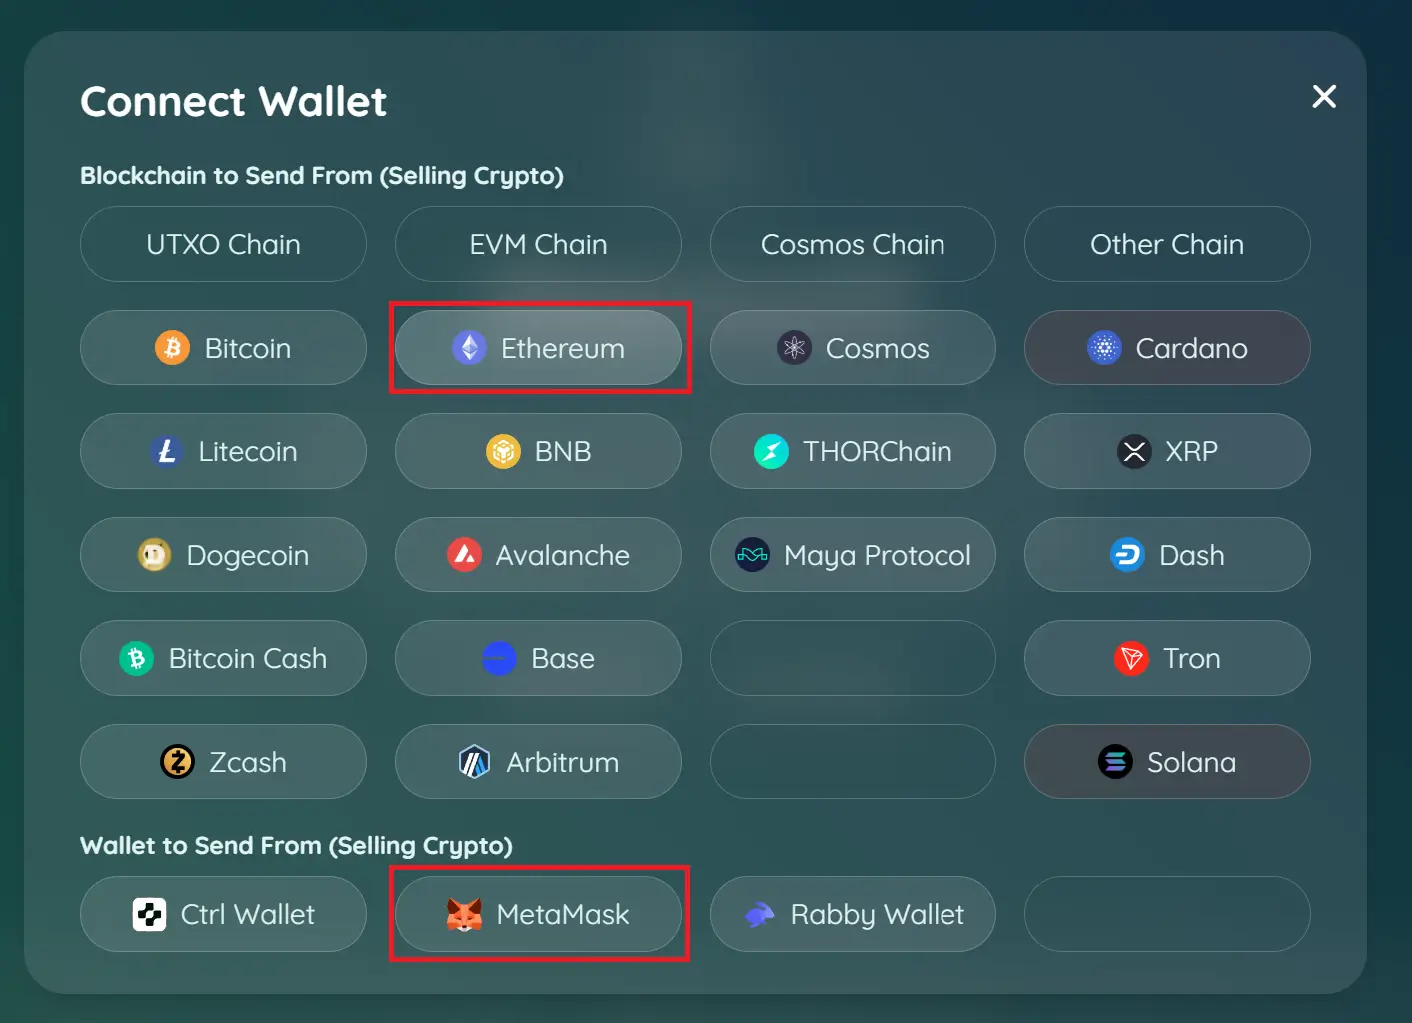Show Cosmos Chain category
This screenshot has width=1412, height=1023.
(852, 244)
